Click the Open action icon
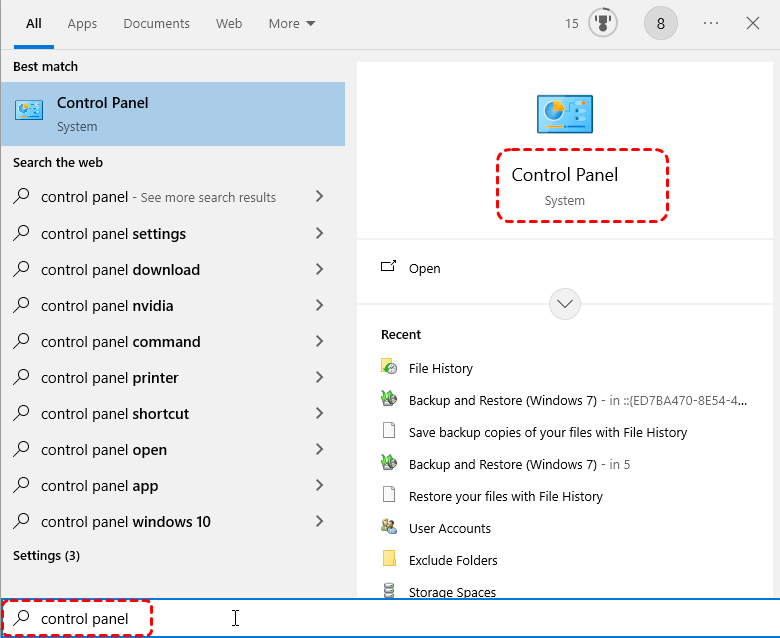The height and width of the screenshot is (638, 780). (389, 267)
